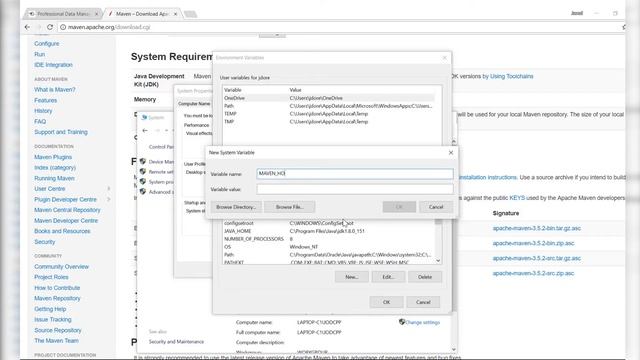Click the maven.apache.org address bar
This screenshot has height=360, width=640.
click(x=339, y=27)
